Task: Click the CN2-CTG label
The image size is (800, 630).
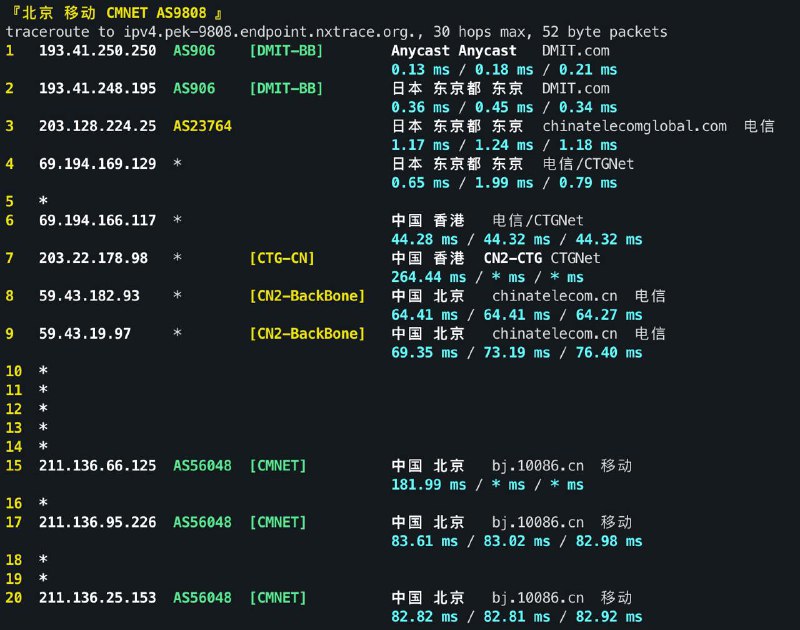Action: tap(513, 259)
